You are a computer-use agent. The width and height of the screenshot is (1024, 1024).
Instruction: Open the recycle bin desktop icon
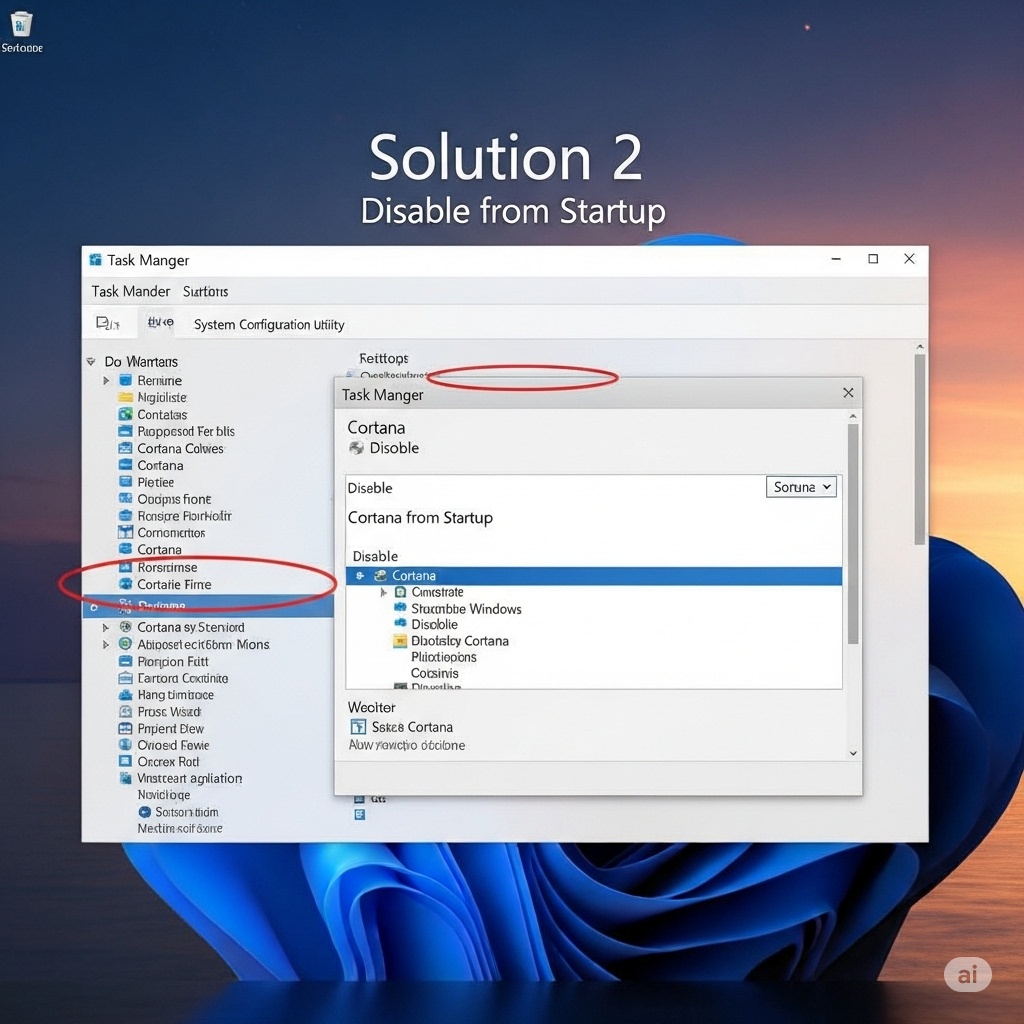coord(21,24)
